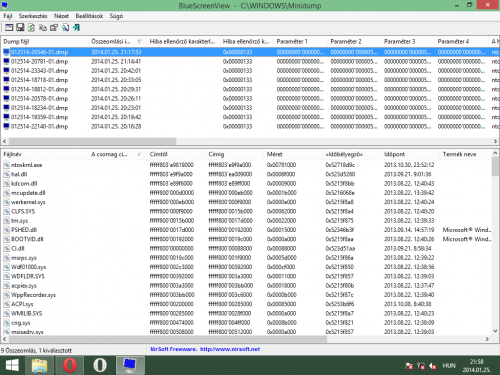Select the 012514-22140-01.dmp row
This screenshot has height=375, width=500.
[x=250, y=126]
